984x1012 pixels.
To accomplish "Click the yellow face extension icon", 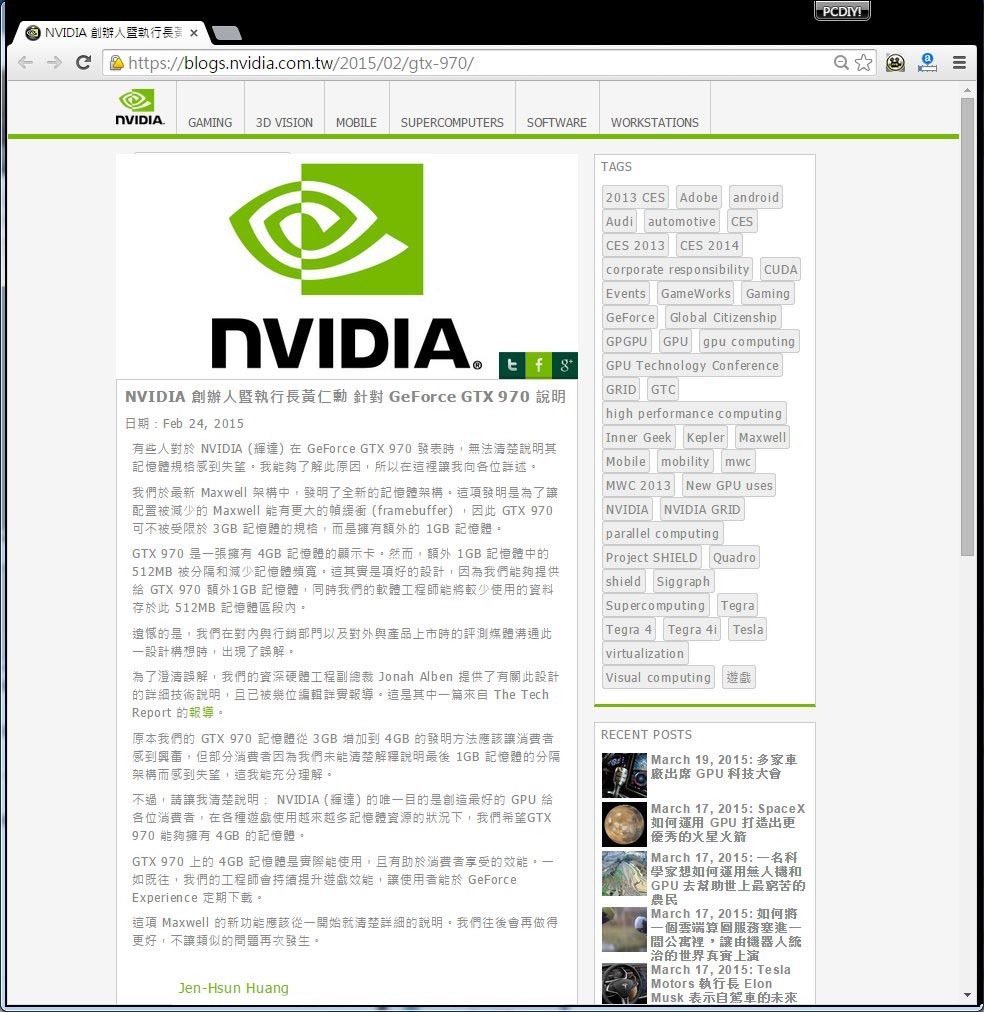I will (x=895, y=63).
